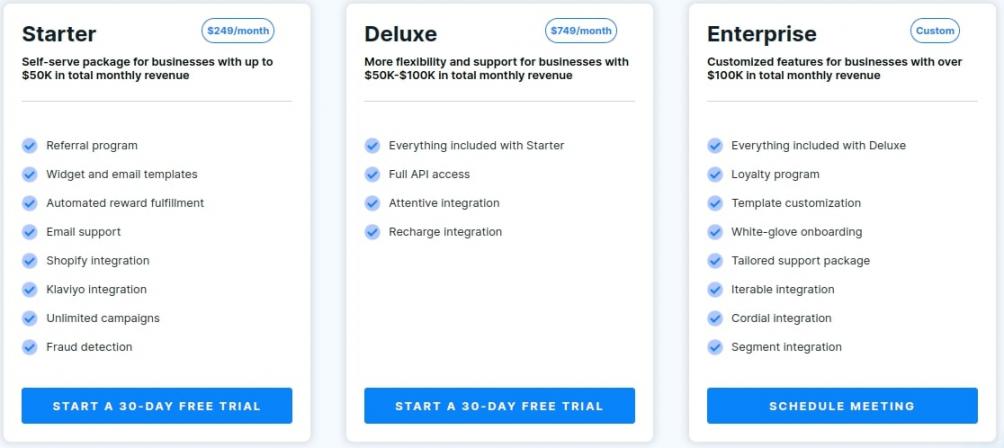Click the Custom pricing badge
This screenshot has height=448, width=1004.
click(935, 31)
